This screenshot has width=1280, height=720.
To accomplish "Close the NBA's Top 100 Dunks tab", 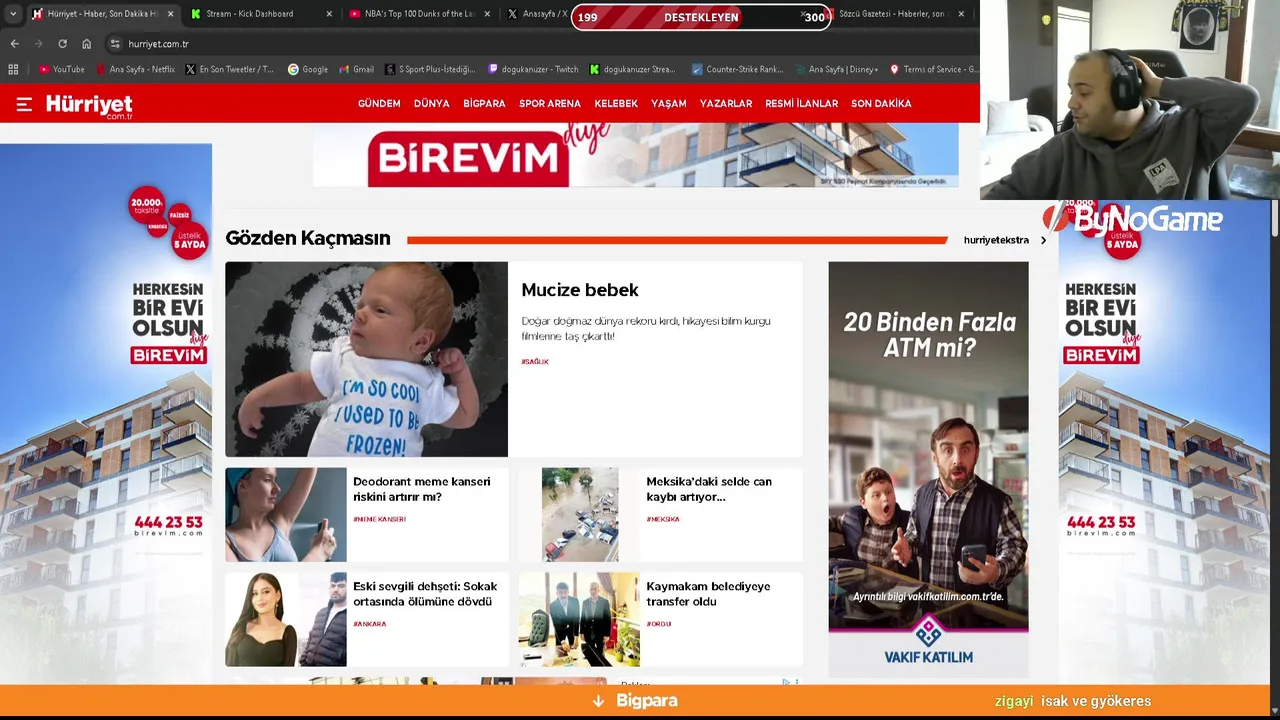I will [487, 14].
